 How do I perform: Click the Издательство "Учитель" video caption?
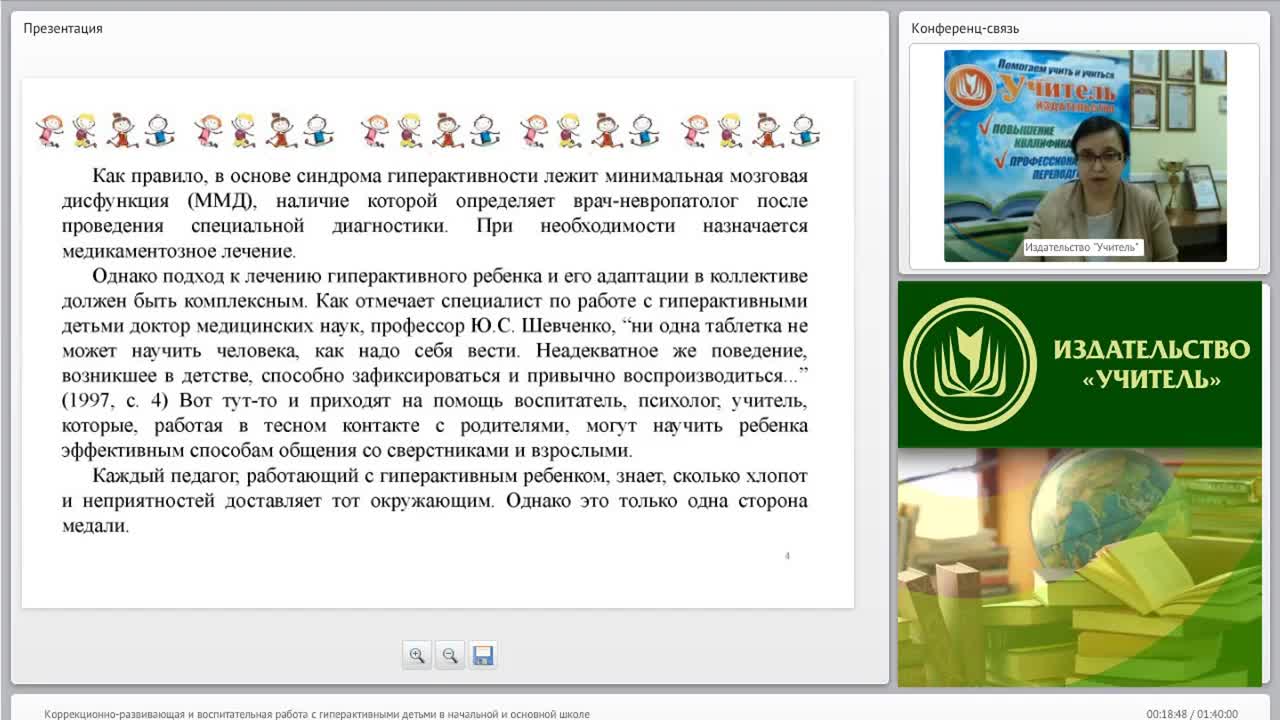(x=1083, y=247)
